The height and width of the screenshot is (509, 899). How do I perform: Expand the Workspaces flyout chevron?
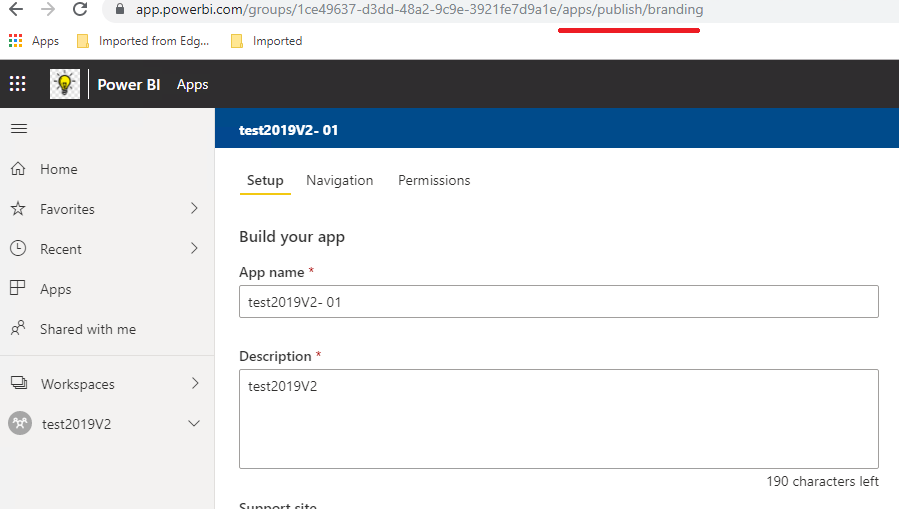click(x=195, y=383)
